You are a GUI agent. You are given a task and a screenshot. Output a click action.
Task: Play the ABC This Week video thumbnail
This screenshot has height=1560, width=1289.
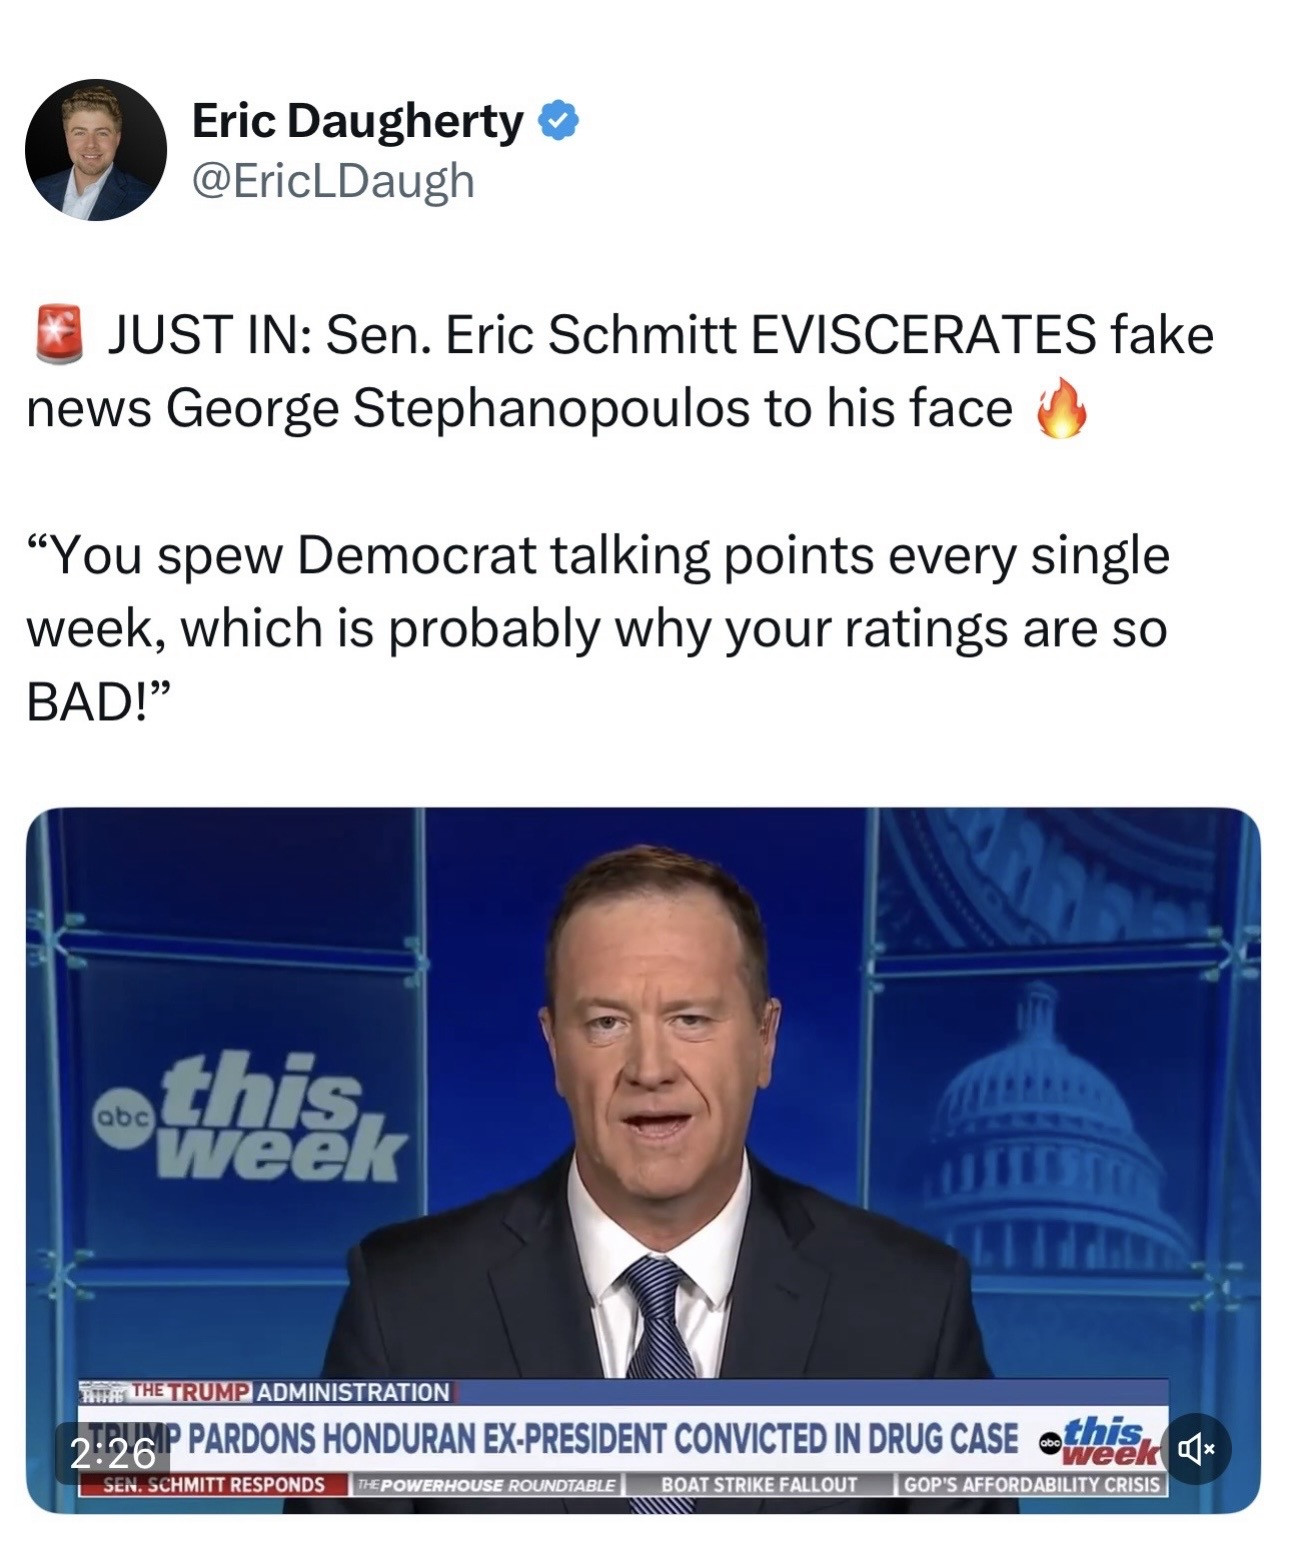(643, 1160)
